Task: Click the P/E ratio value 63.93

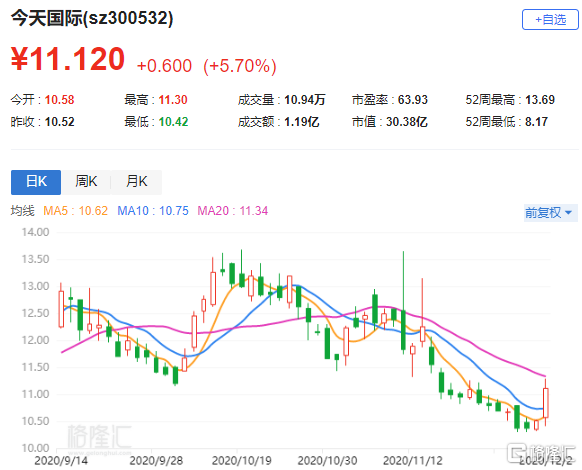Action: (413, 100)
